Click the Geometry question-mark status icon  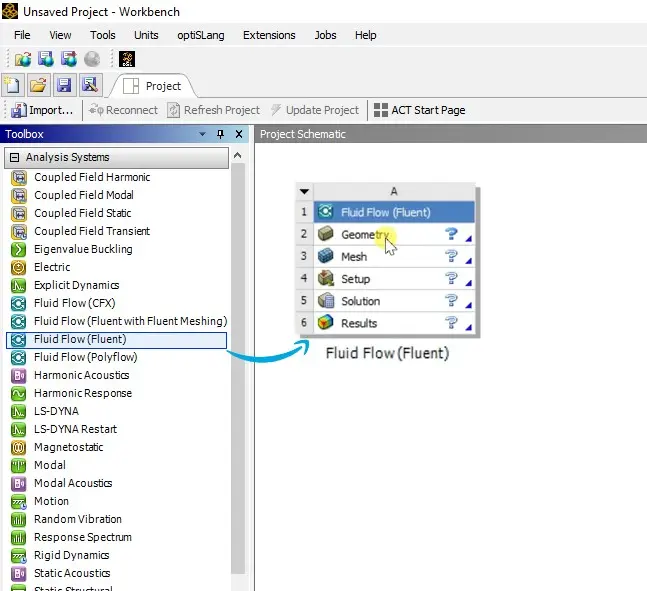[451, 234]
